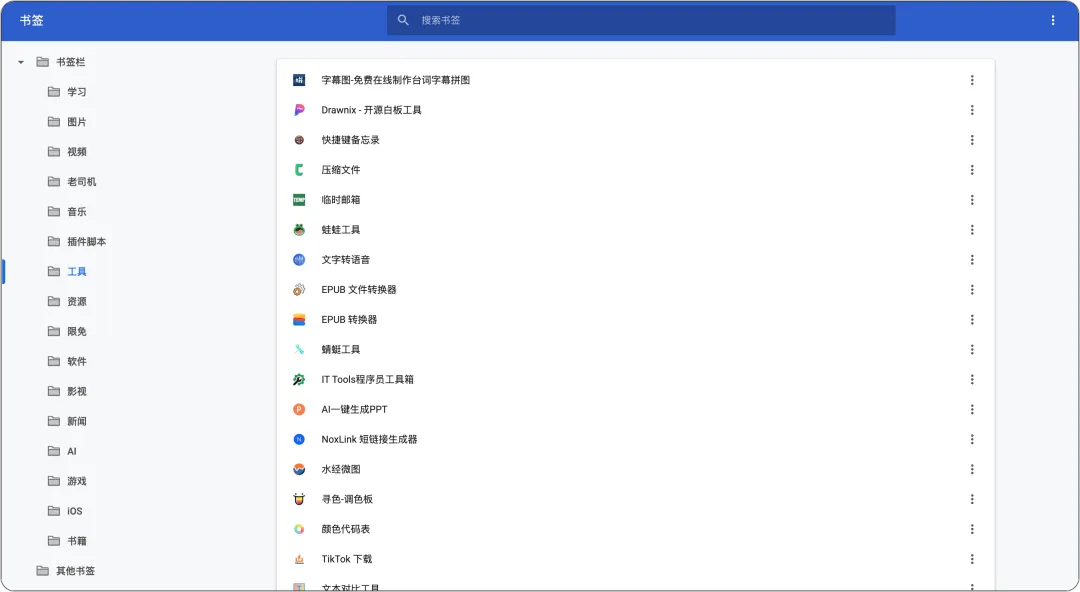Open the 字幕图-免费在线制作台词字幕拼图 bookmark

click(x=395, y=80)
